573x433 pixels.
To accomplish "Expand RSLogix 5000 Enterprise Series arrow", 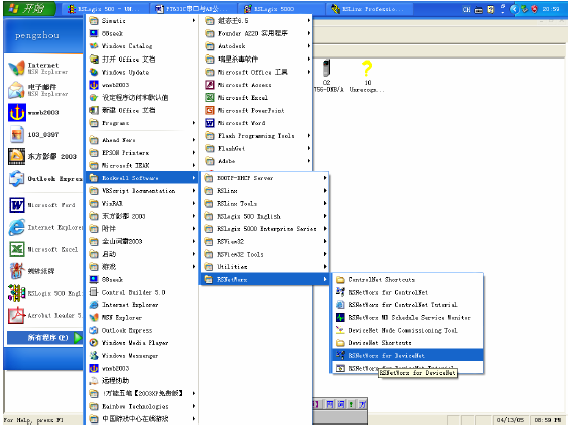I will pos(325,229).
